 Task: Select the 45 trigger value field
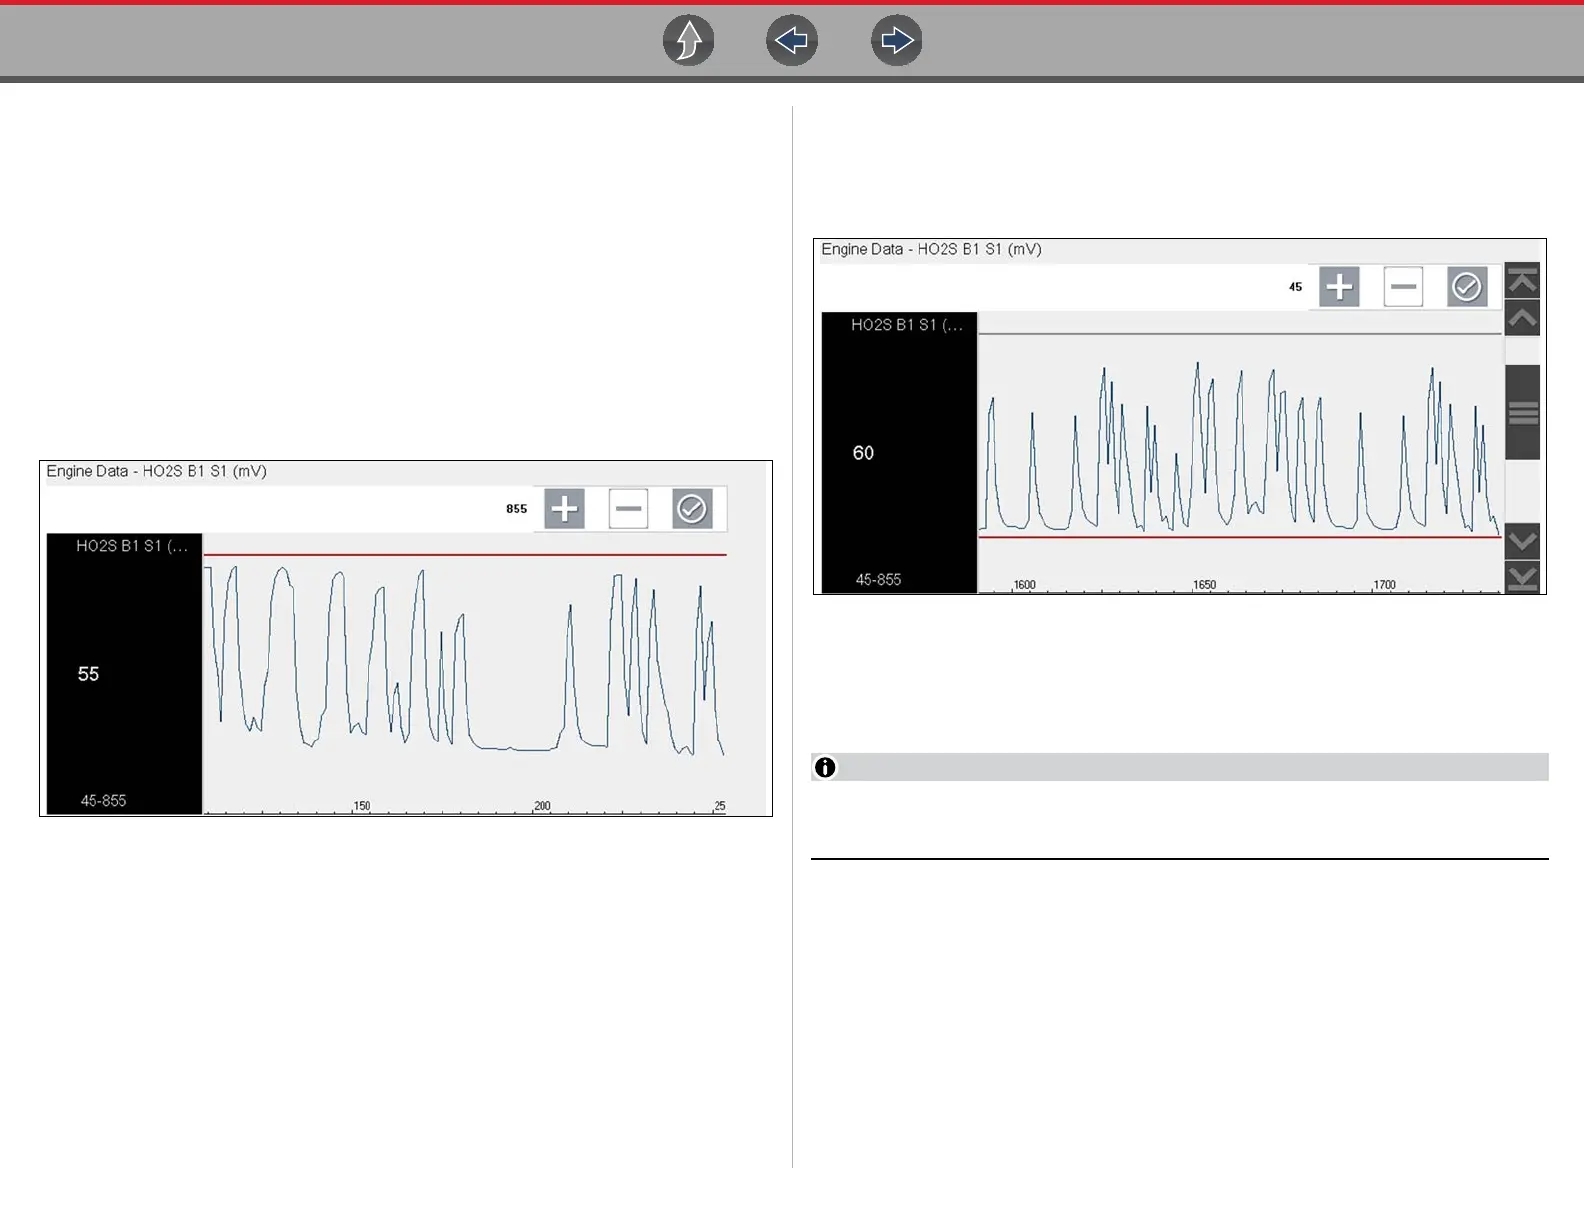click(x=1295, y=287)
